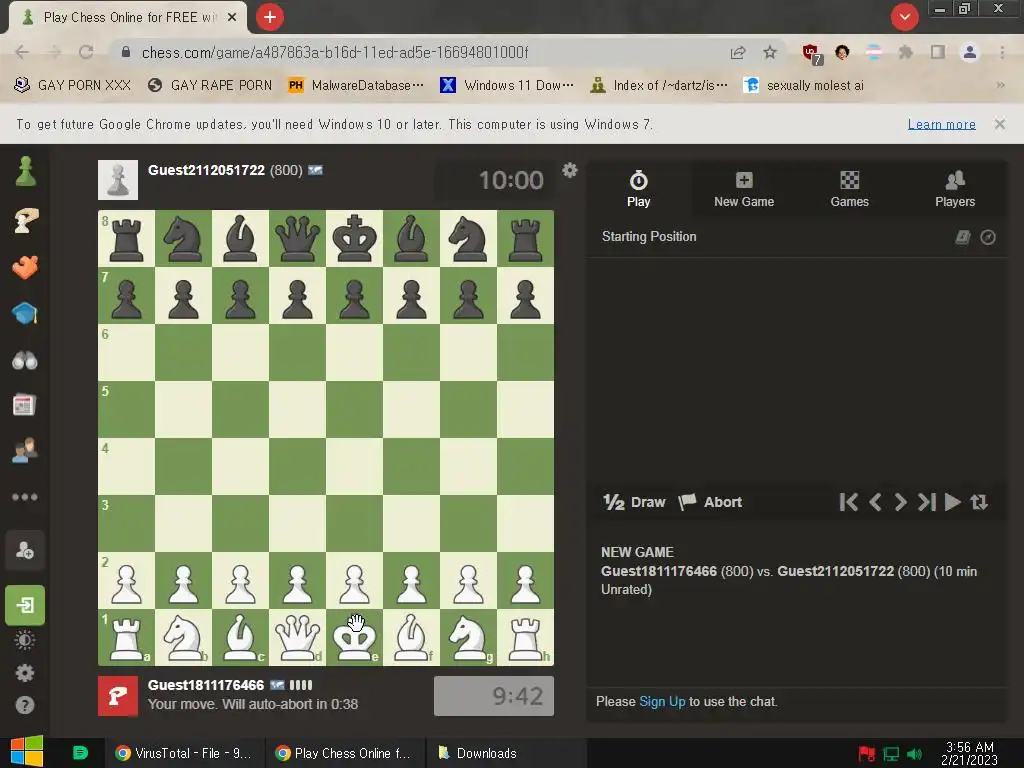
Task: Open the Windows Start button
Action: (26, 752)
